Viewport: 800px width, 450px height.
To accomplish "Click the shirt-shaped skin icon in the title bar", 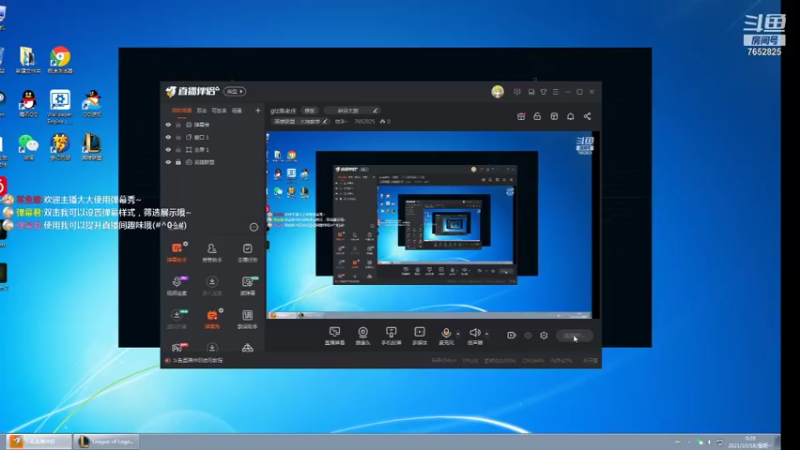I will pyautogui.click(x=544, y=92).
